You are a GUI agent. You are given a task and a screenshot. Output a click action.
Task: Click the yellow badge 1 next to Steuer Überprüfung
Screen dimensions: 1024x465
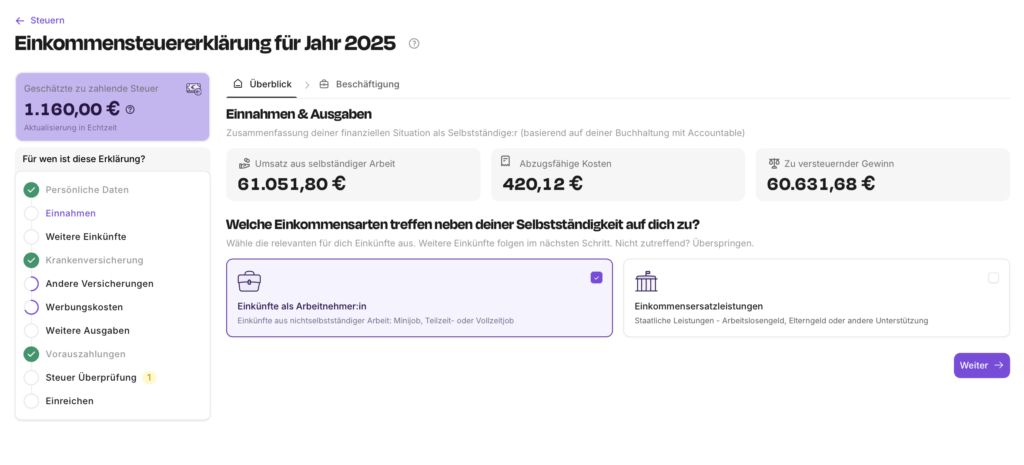click(x=149, y=377)
